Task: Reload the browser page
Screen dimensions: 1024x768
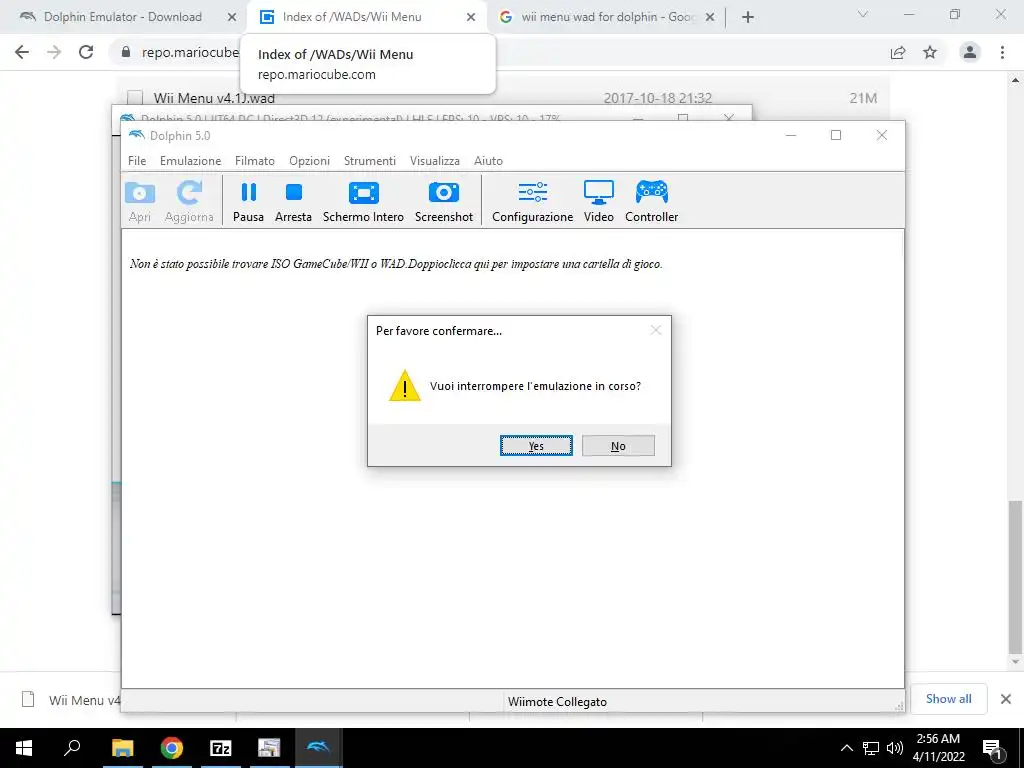Action: (86, 52)
